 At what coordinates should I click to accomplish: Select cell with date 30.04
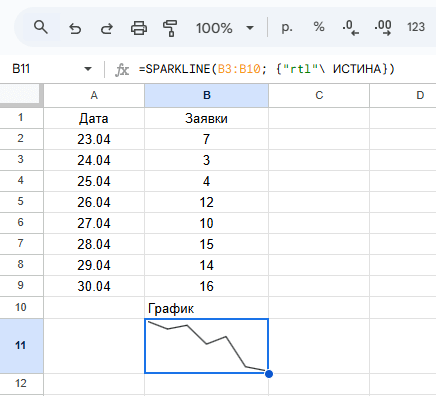(x=94, y=286)
